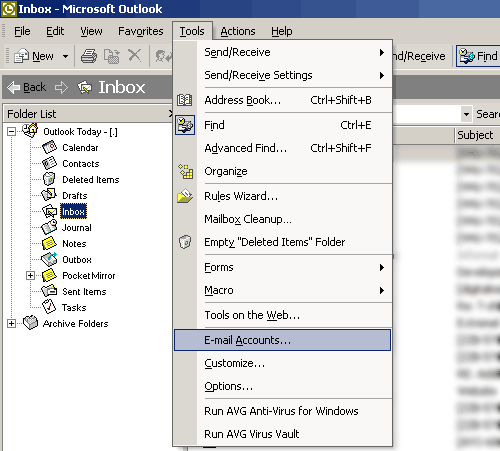Click the Print toolbar icon
Screen dimensions: 500x451
click(89, 56)
